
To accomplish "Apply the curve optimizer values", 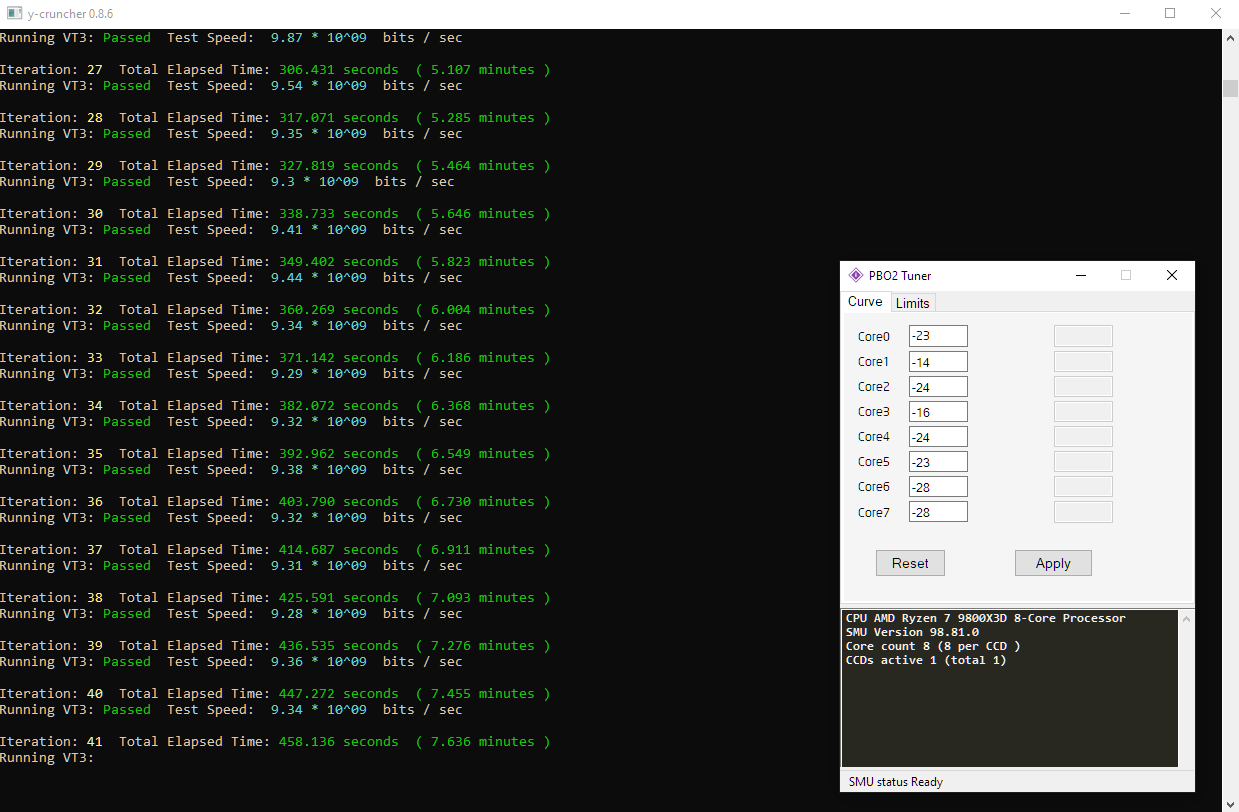I will click(1053, 563).
